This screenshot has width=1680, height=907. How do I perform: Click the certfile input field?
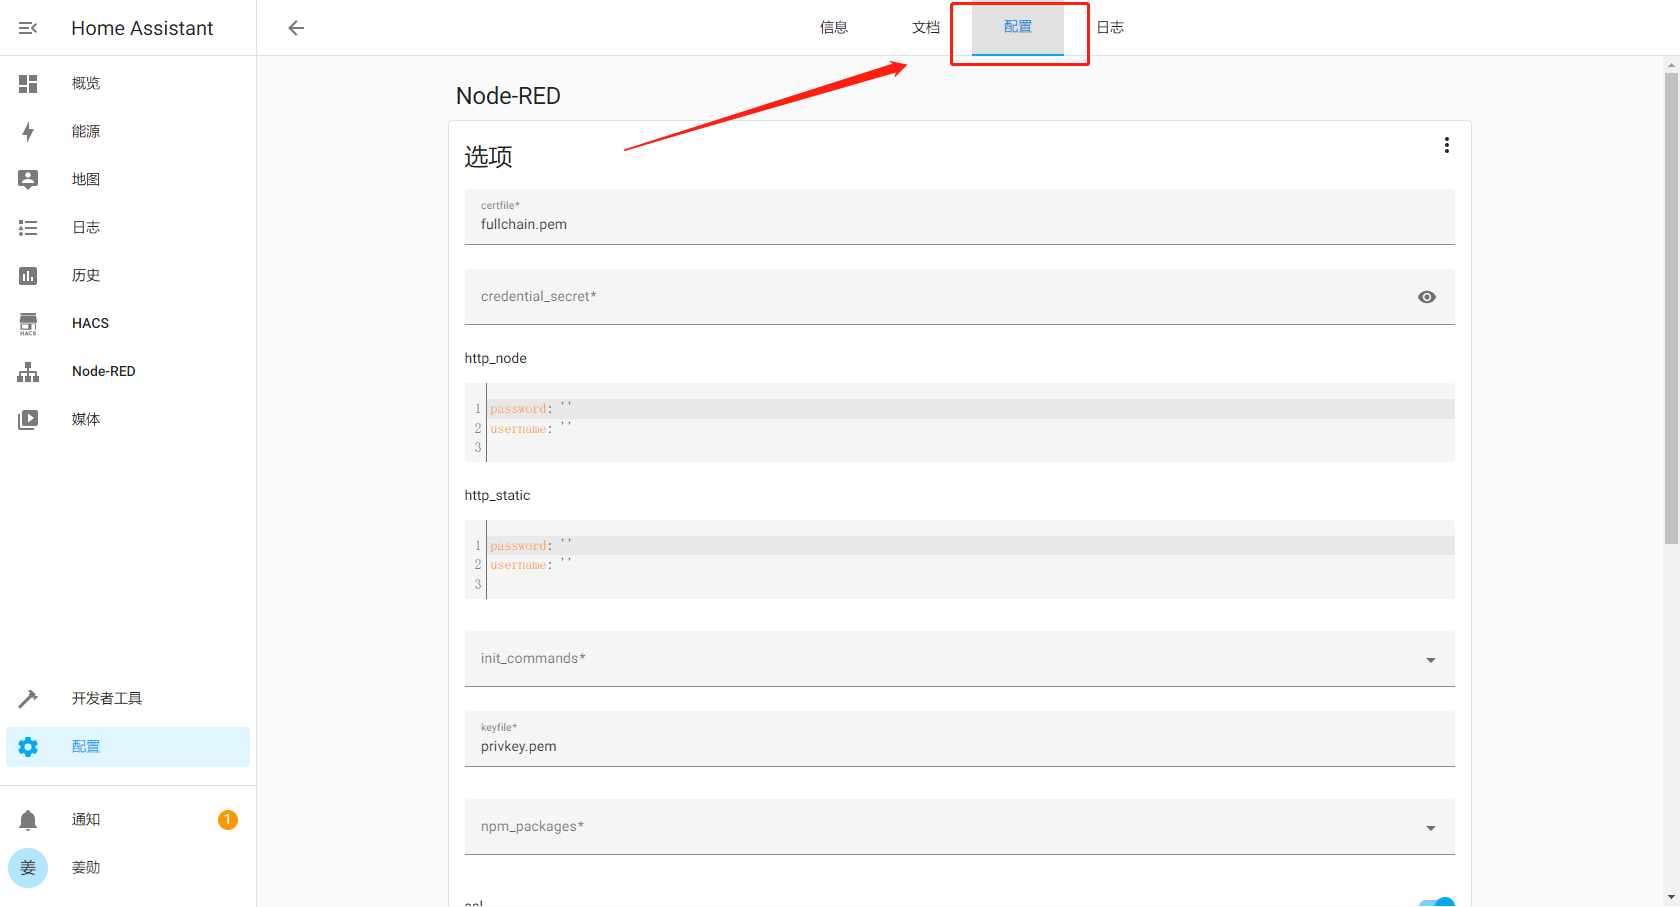(958, 225)
